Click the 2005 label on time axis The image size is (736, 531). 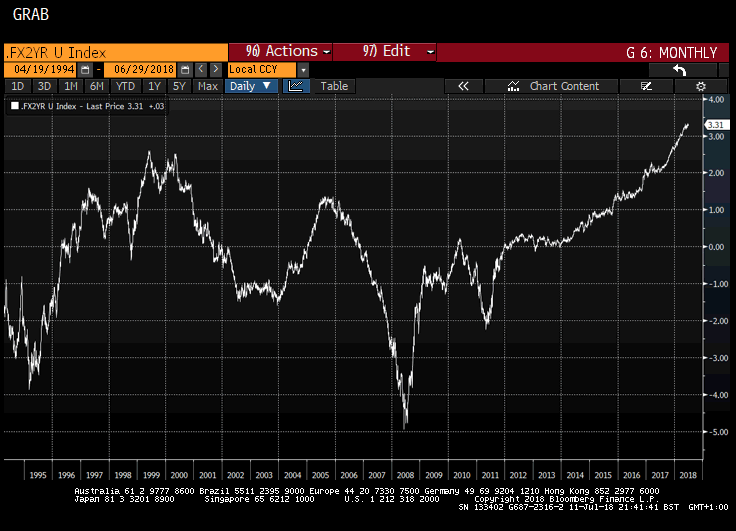pos(321,475)
